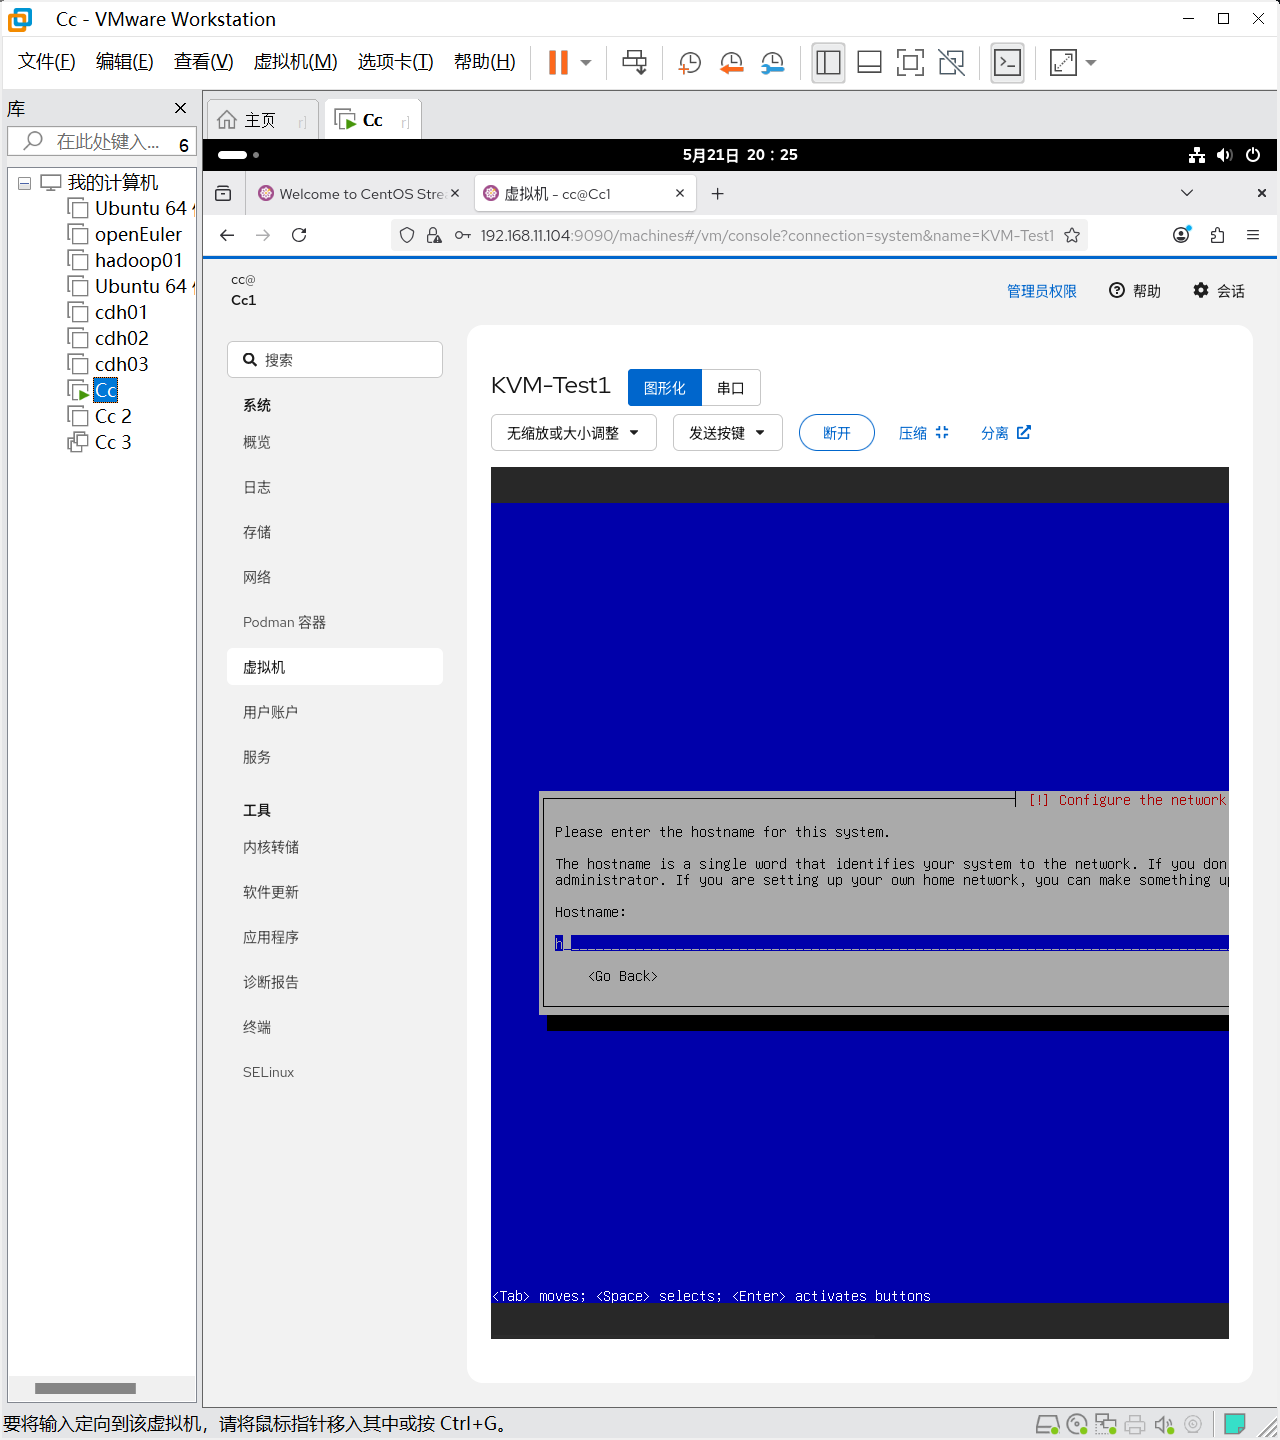
Task: Open Podman 容器 in the sidebar
Action: pyautogui.click(x=335, y=622)
